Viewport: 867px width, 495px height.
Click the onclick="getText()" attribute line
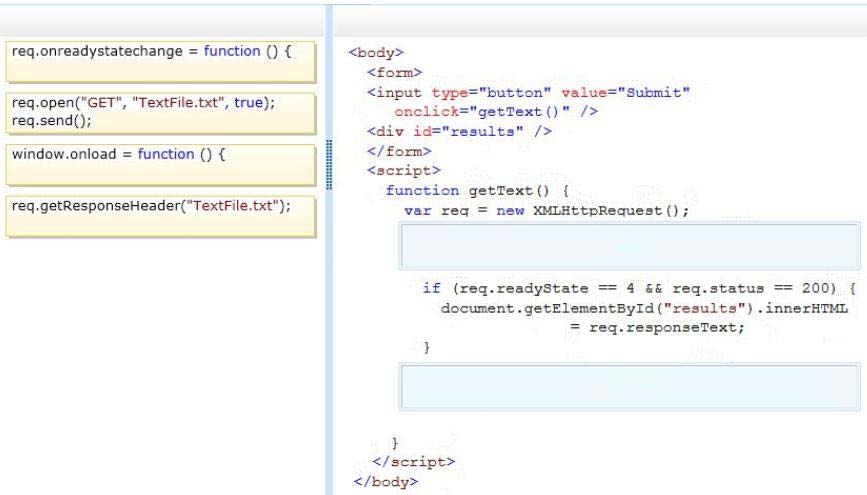pos(496,112)
